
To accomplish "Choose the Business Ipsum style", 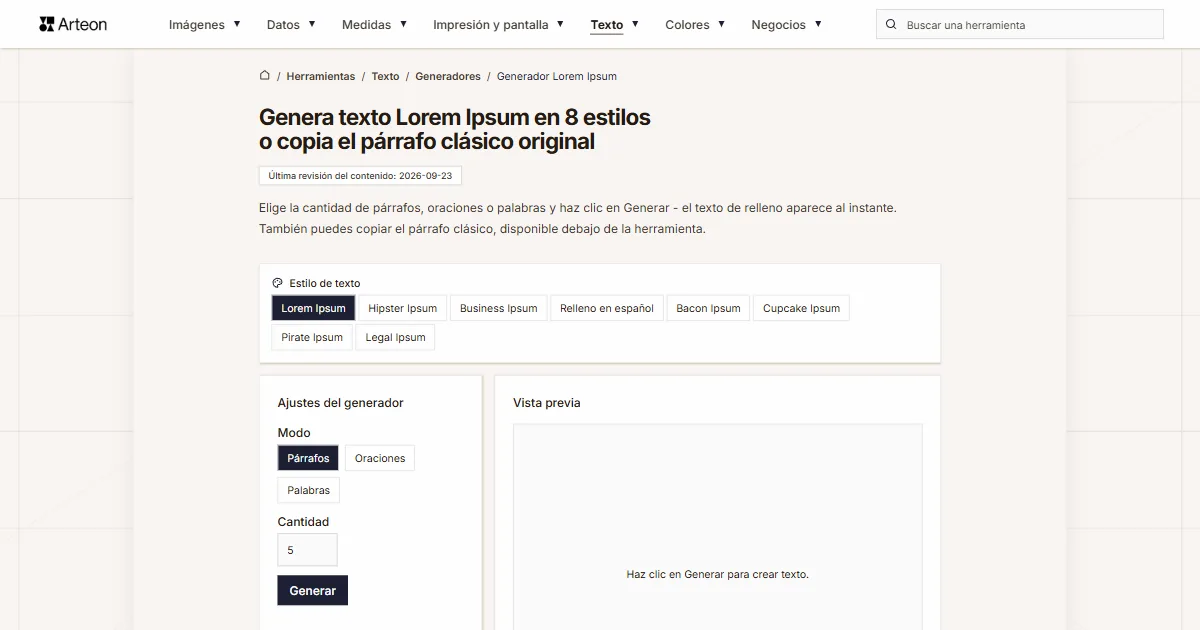I will coord(498,308).
